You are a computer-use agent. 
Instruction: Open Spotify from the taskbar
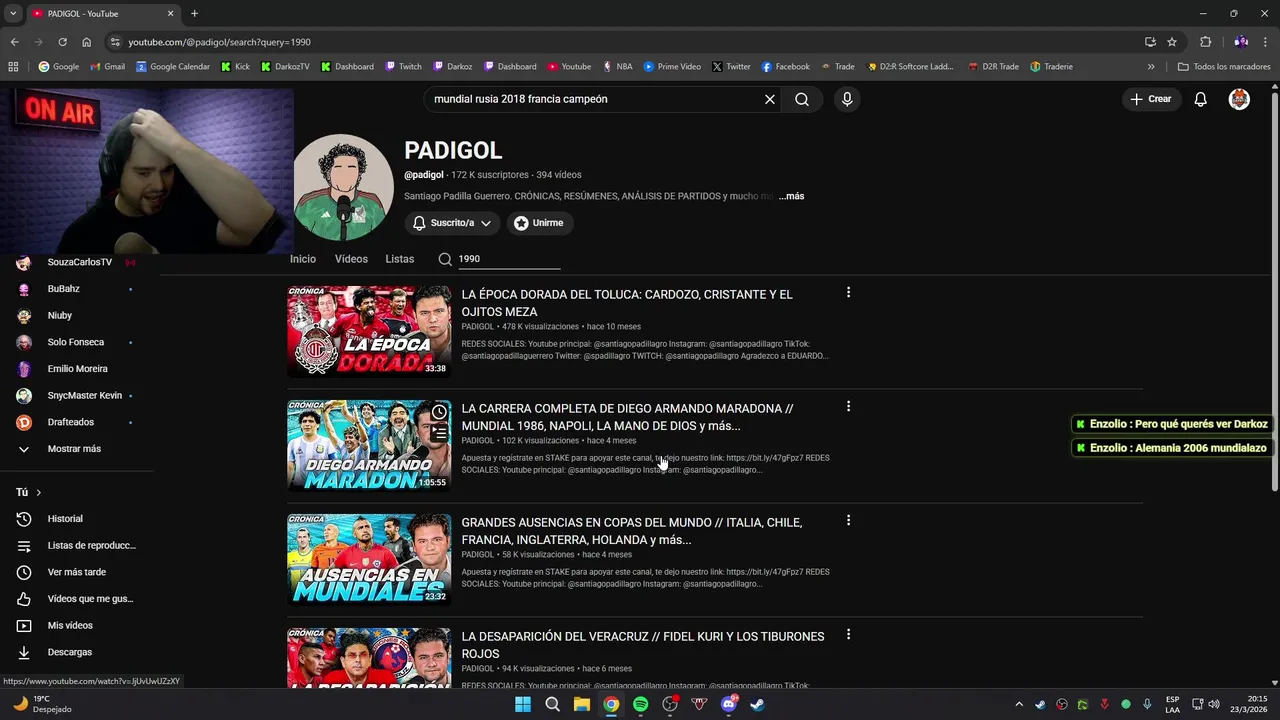(640, 704)
